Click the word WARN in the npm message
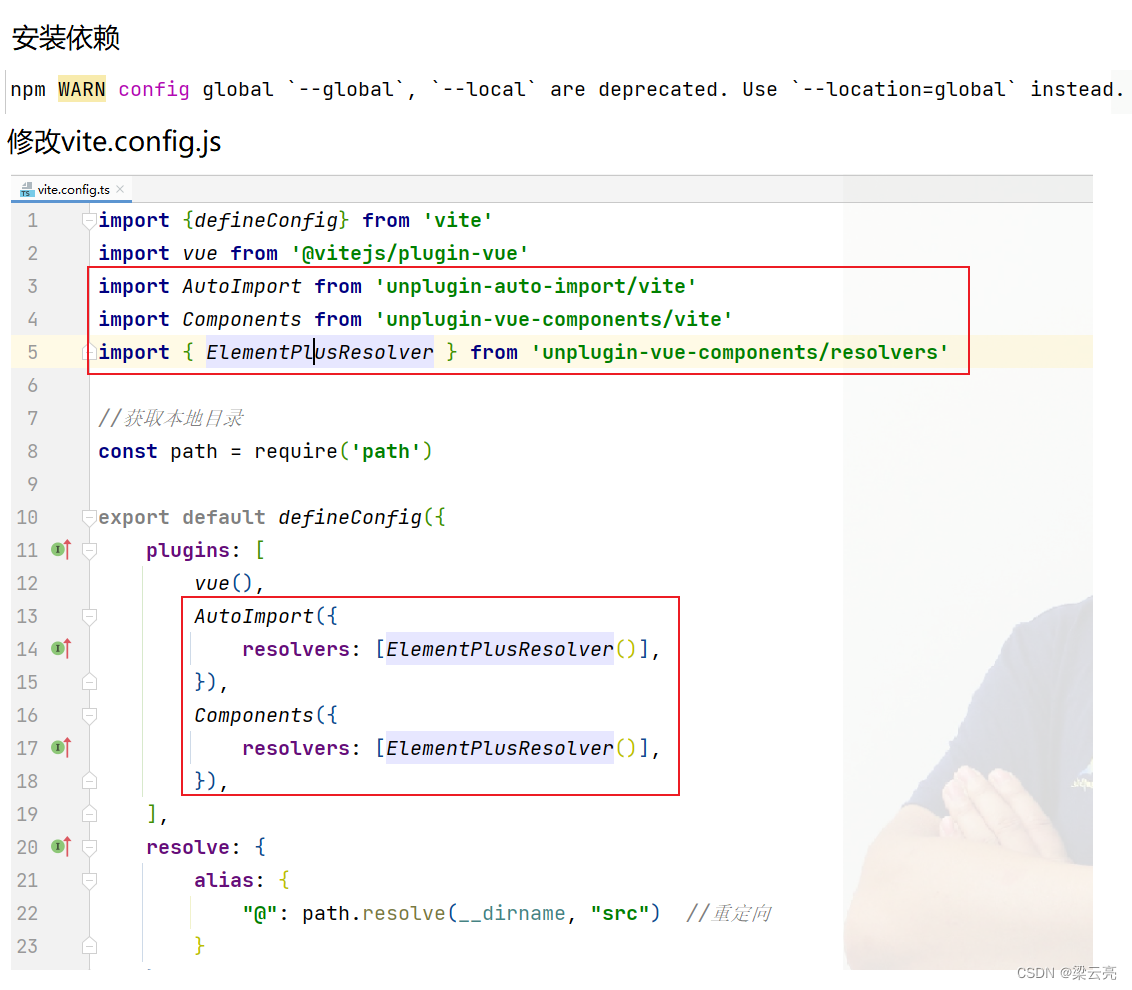 [82, 90]
